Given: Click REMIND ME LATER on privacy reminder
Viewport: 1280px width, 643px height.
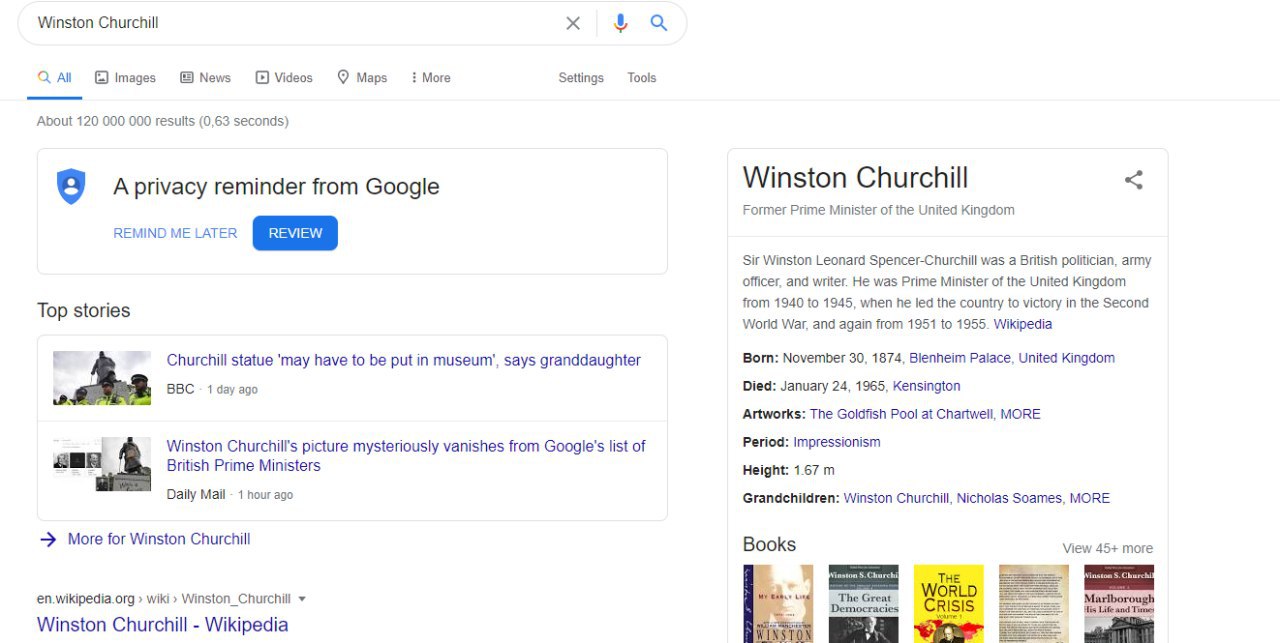Looking at the screenshot, I should (175, 233).
